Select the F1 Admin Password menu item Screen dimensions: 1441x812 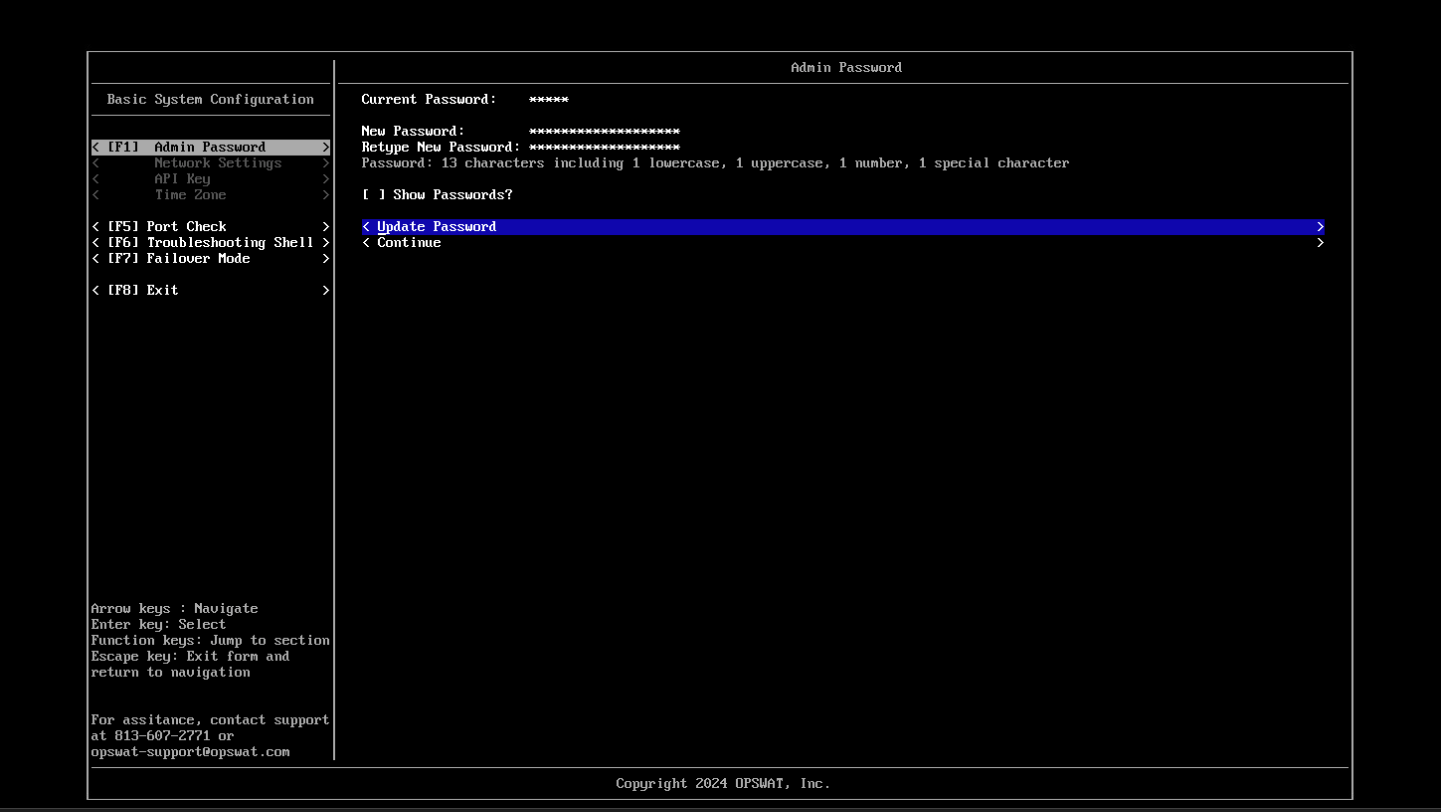coord(210,147)
